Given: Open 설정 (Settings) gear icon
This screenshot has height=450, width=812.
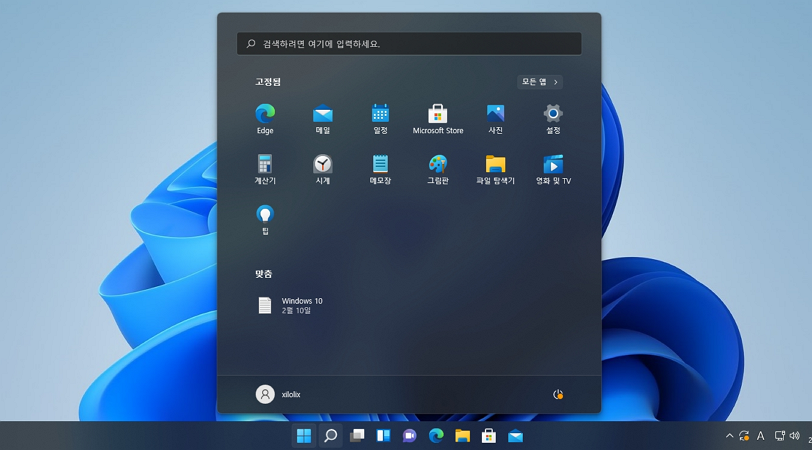Looking at the screenshot, I should 553,119.
